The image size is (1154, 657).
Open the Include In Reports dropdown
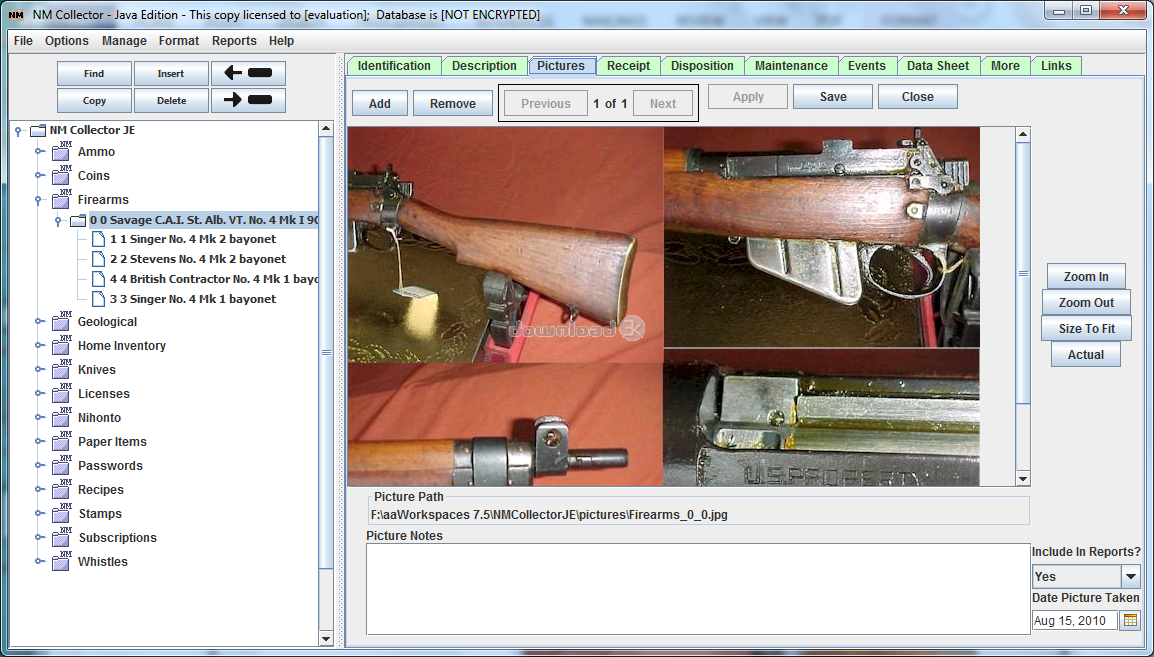(1130, 577)
